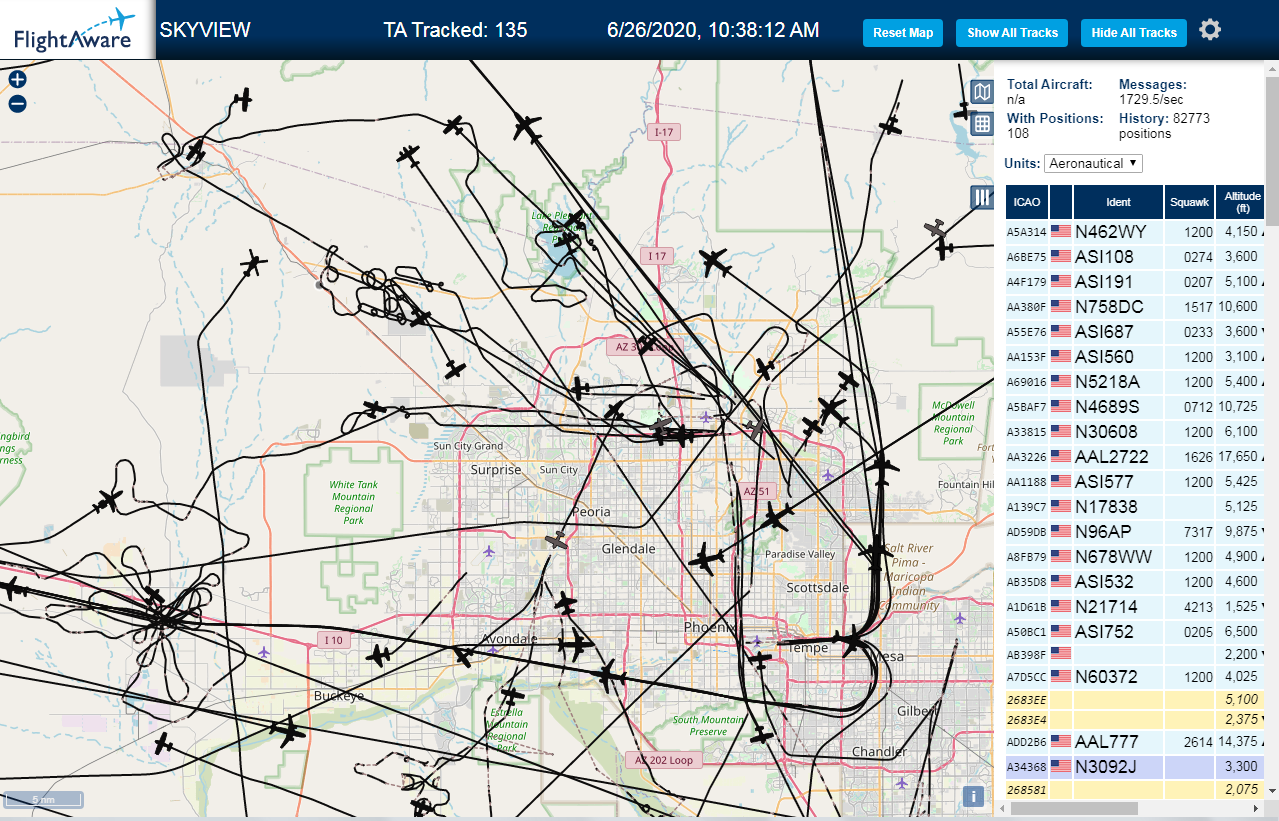Click the Scottsdale label on map
Viewport: 1279px width, 821px height.
[817, 588]
